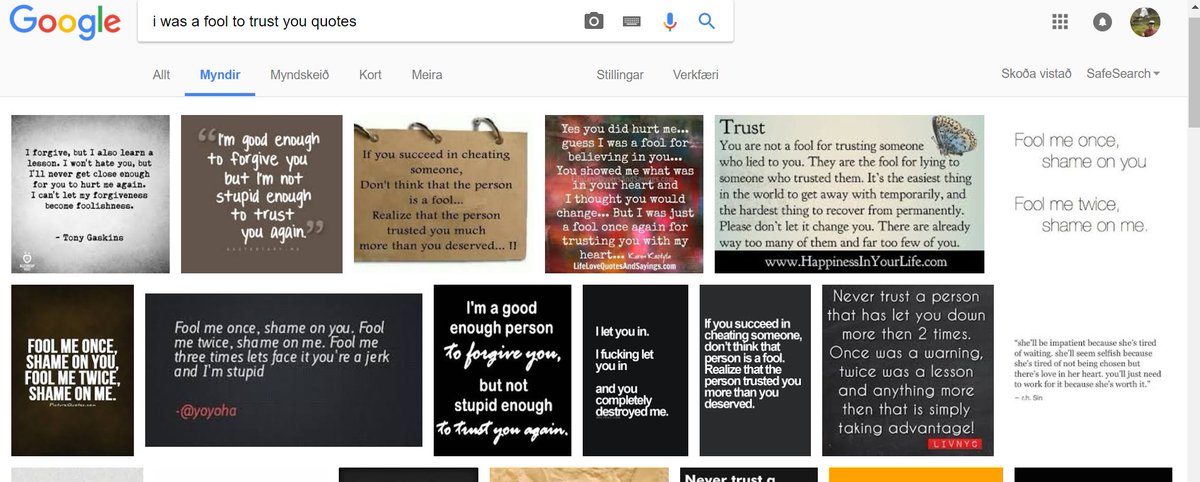Open the orange thumbnail in bottom row

(916, 475)
